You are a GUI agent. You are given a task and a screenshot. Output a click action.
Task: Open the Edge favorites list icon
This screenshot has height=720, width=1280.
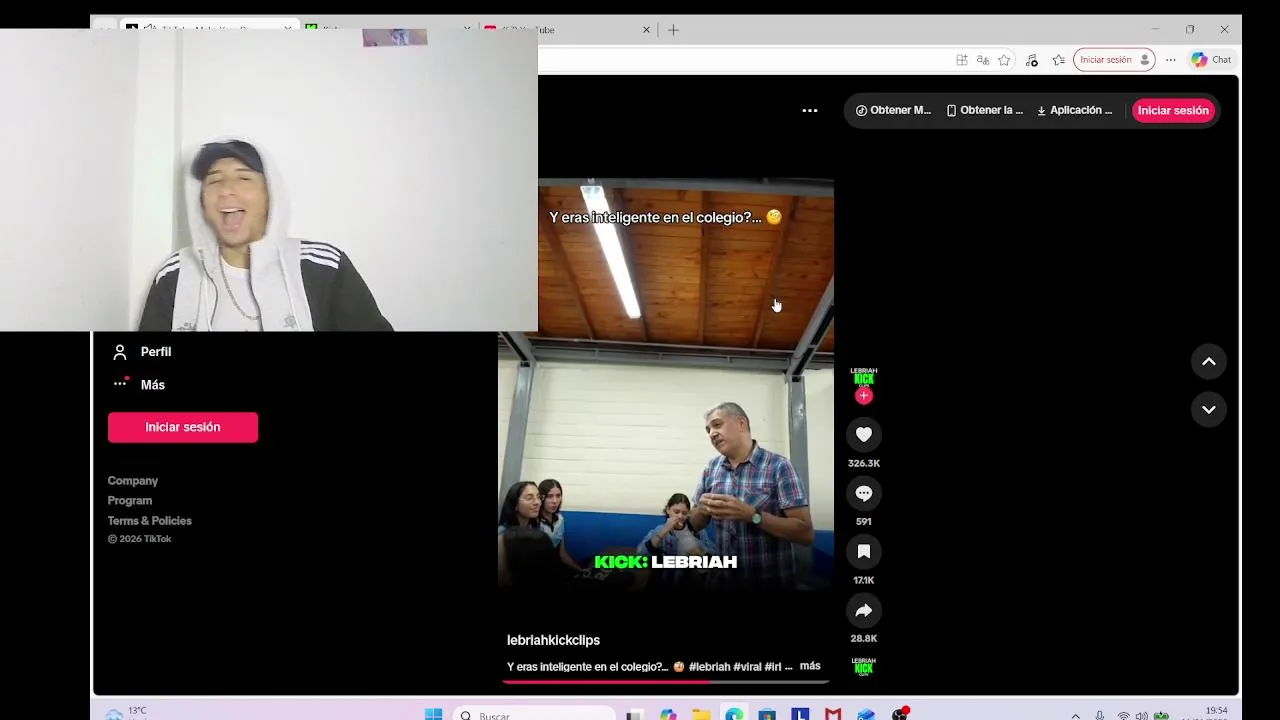[1059, 60]
